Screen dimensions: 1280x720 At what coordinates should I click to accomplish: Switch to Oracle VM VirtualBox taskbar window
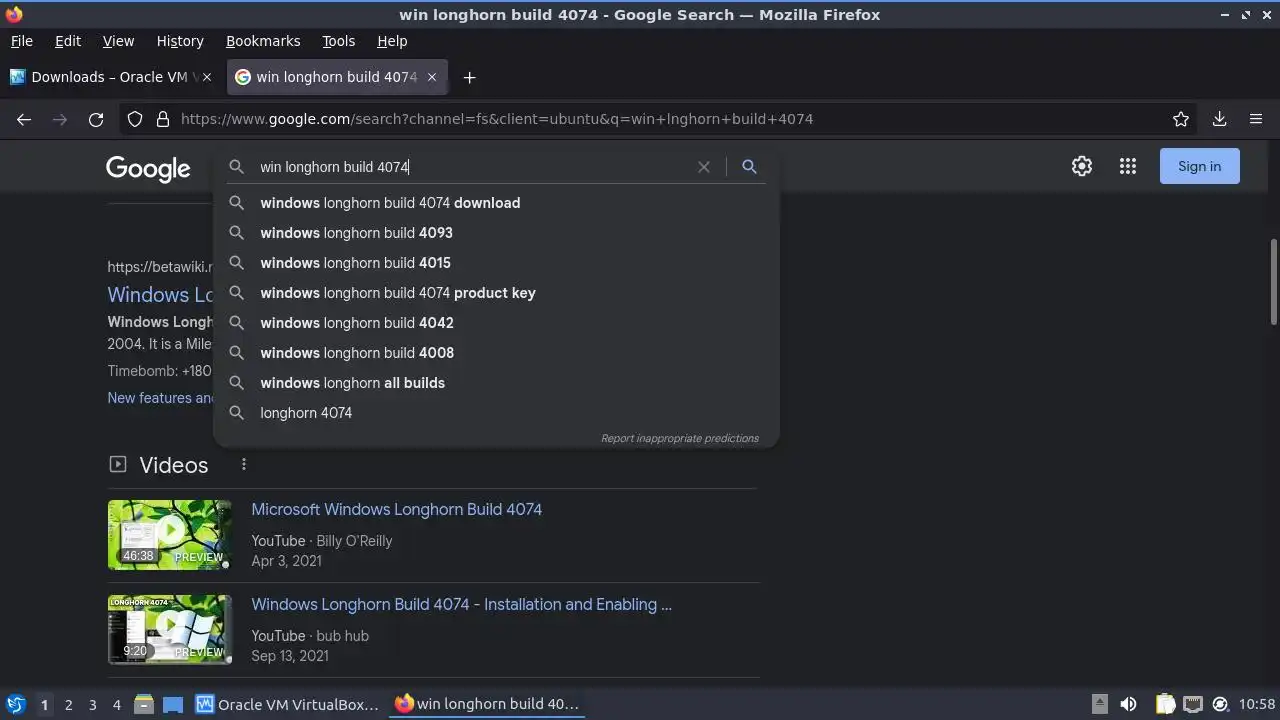pyautogui.click(x=288, y=704)
